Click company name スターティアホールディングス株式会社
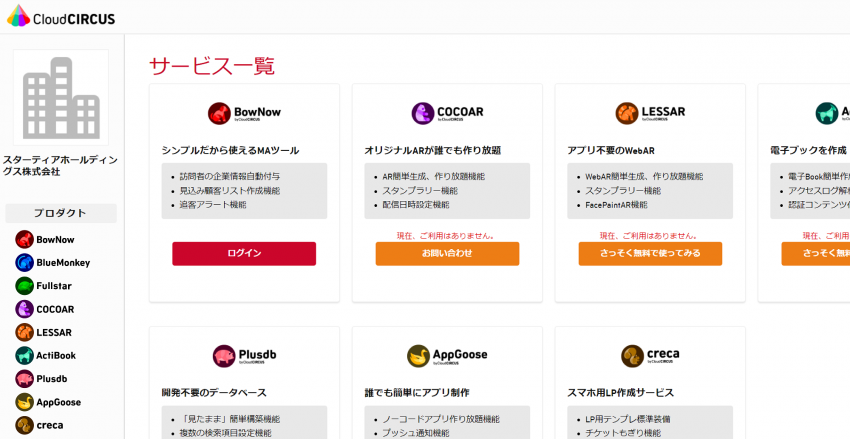This screenshot has height=439, width=850. (x=60, y=166)
